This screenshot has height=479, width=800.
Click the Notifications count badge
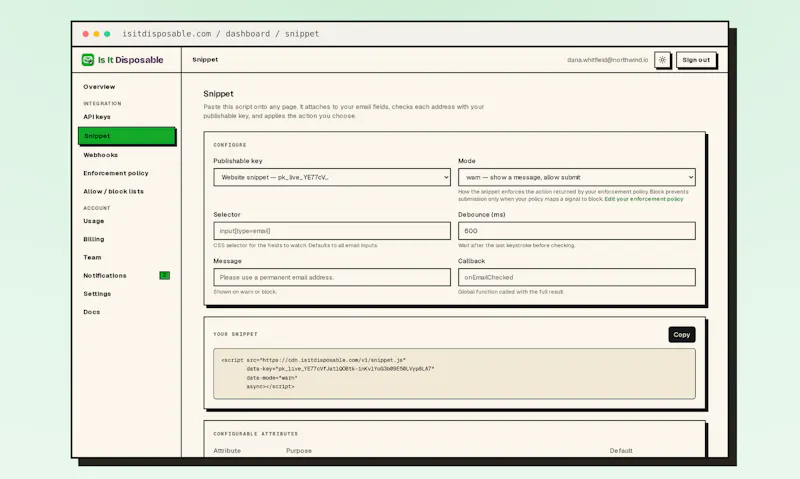164,275
